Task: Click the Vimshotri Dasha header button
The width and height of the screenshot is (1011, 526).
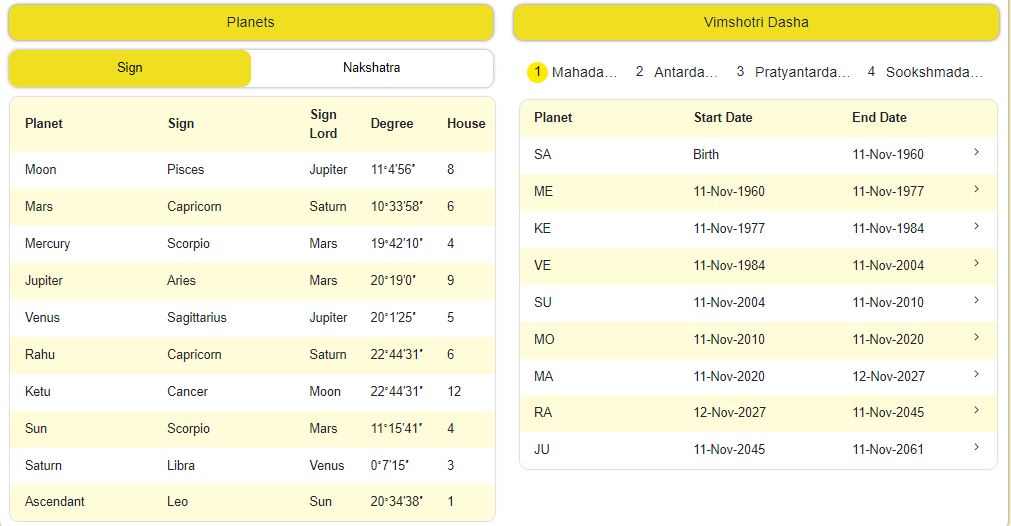Action: (x=756, y=22)
